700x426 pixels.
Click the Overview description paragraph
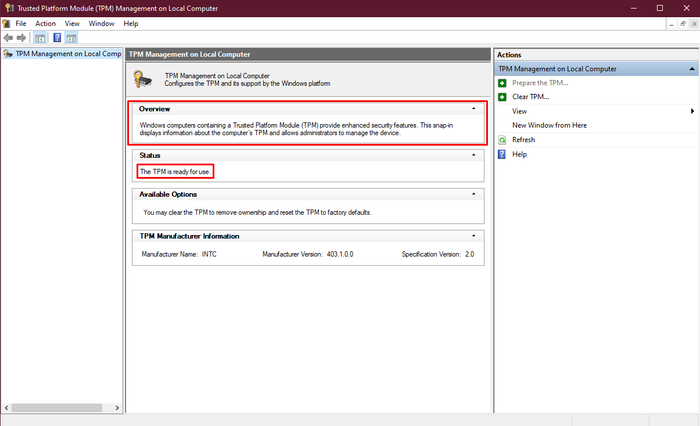click(296, 129)
